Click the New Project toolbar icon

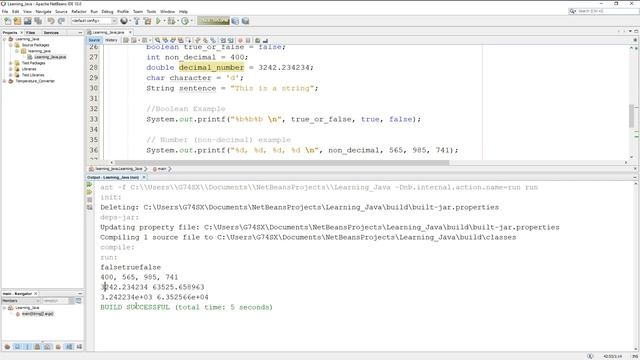tap(17, 21)
